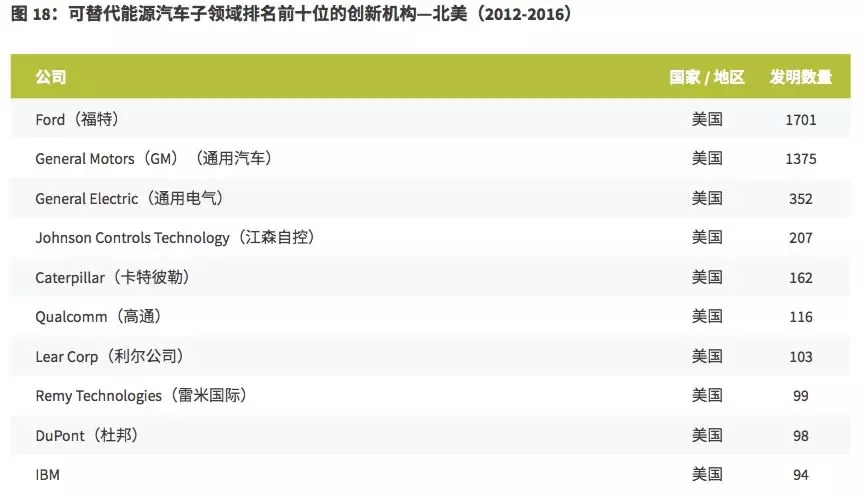Click 美国 in the Qualcomm row
Screen dimensions: 865x498
point(707,316)
